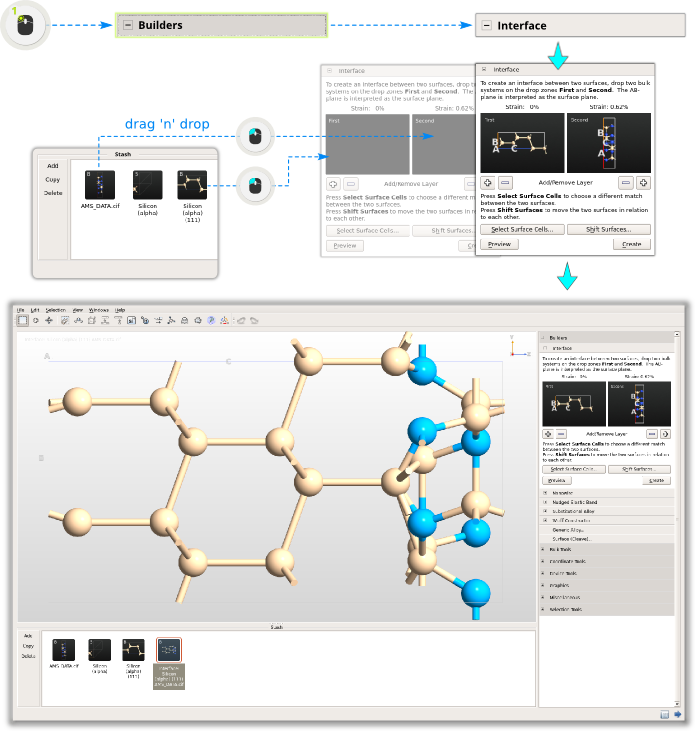Click add-layer icon under Second in main window
The height and width of the screenshot is (731, 695).
pyautogui.click(x=665, y=434)
